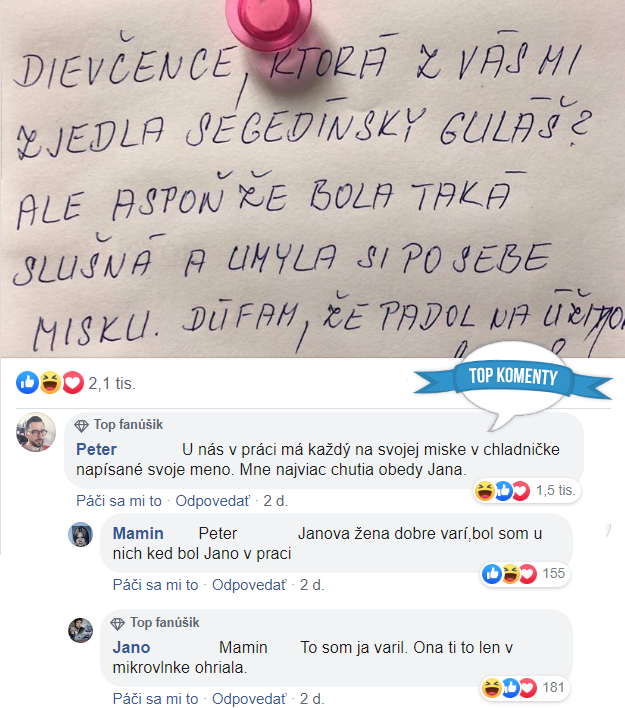This screenshot has width=625, height=708.
Task: Click Jano's profile avatar
Action: tap(80, 630)
